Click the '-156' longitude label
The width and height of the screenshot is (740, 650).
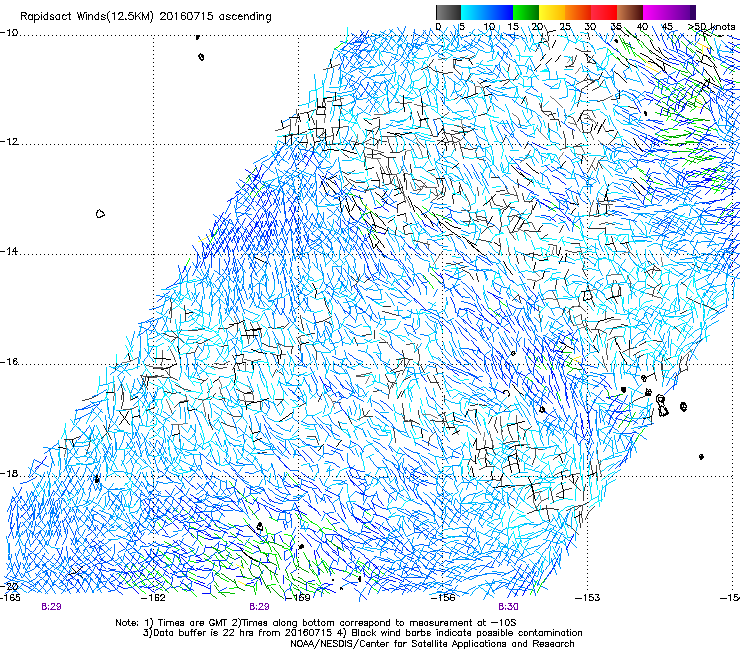pyautogui.click(x=443, y=598)
